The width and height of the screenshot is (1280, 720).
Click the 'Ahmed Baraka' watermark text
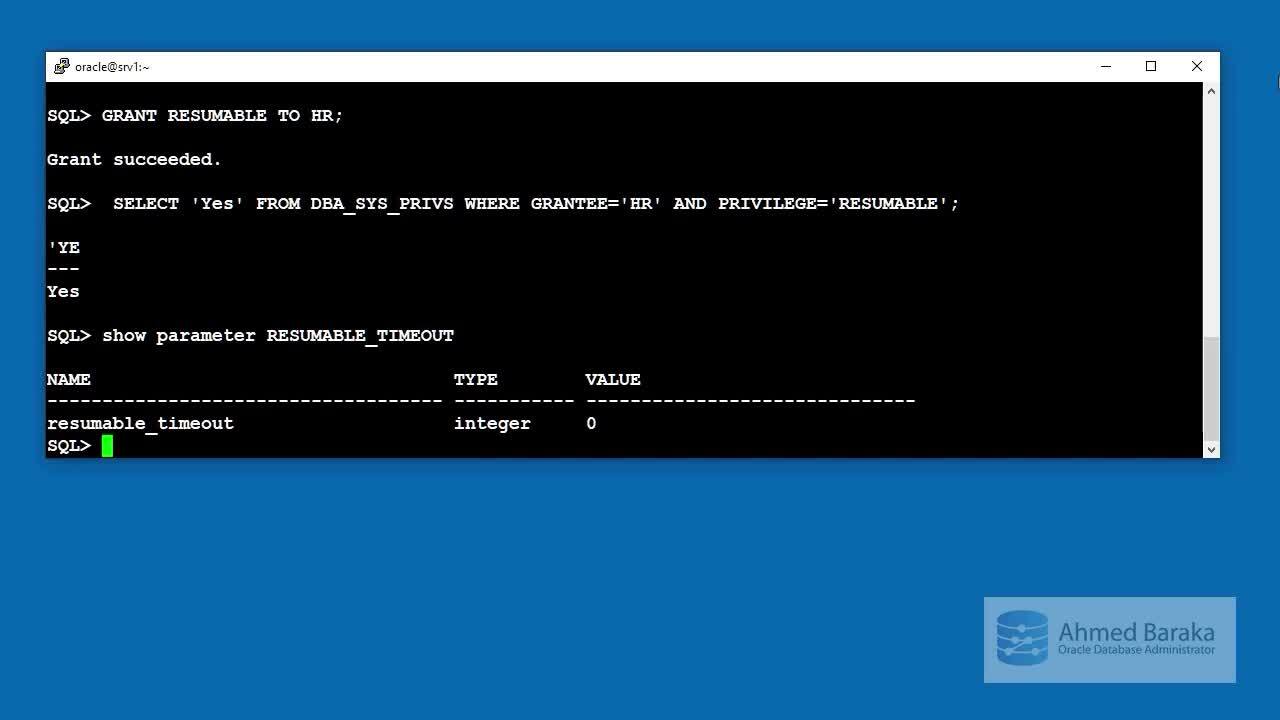[1136, 632]
